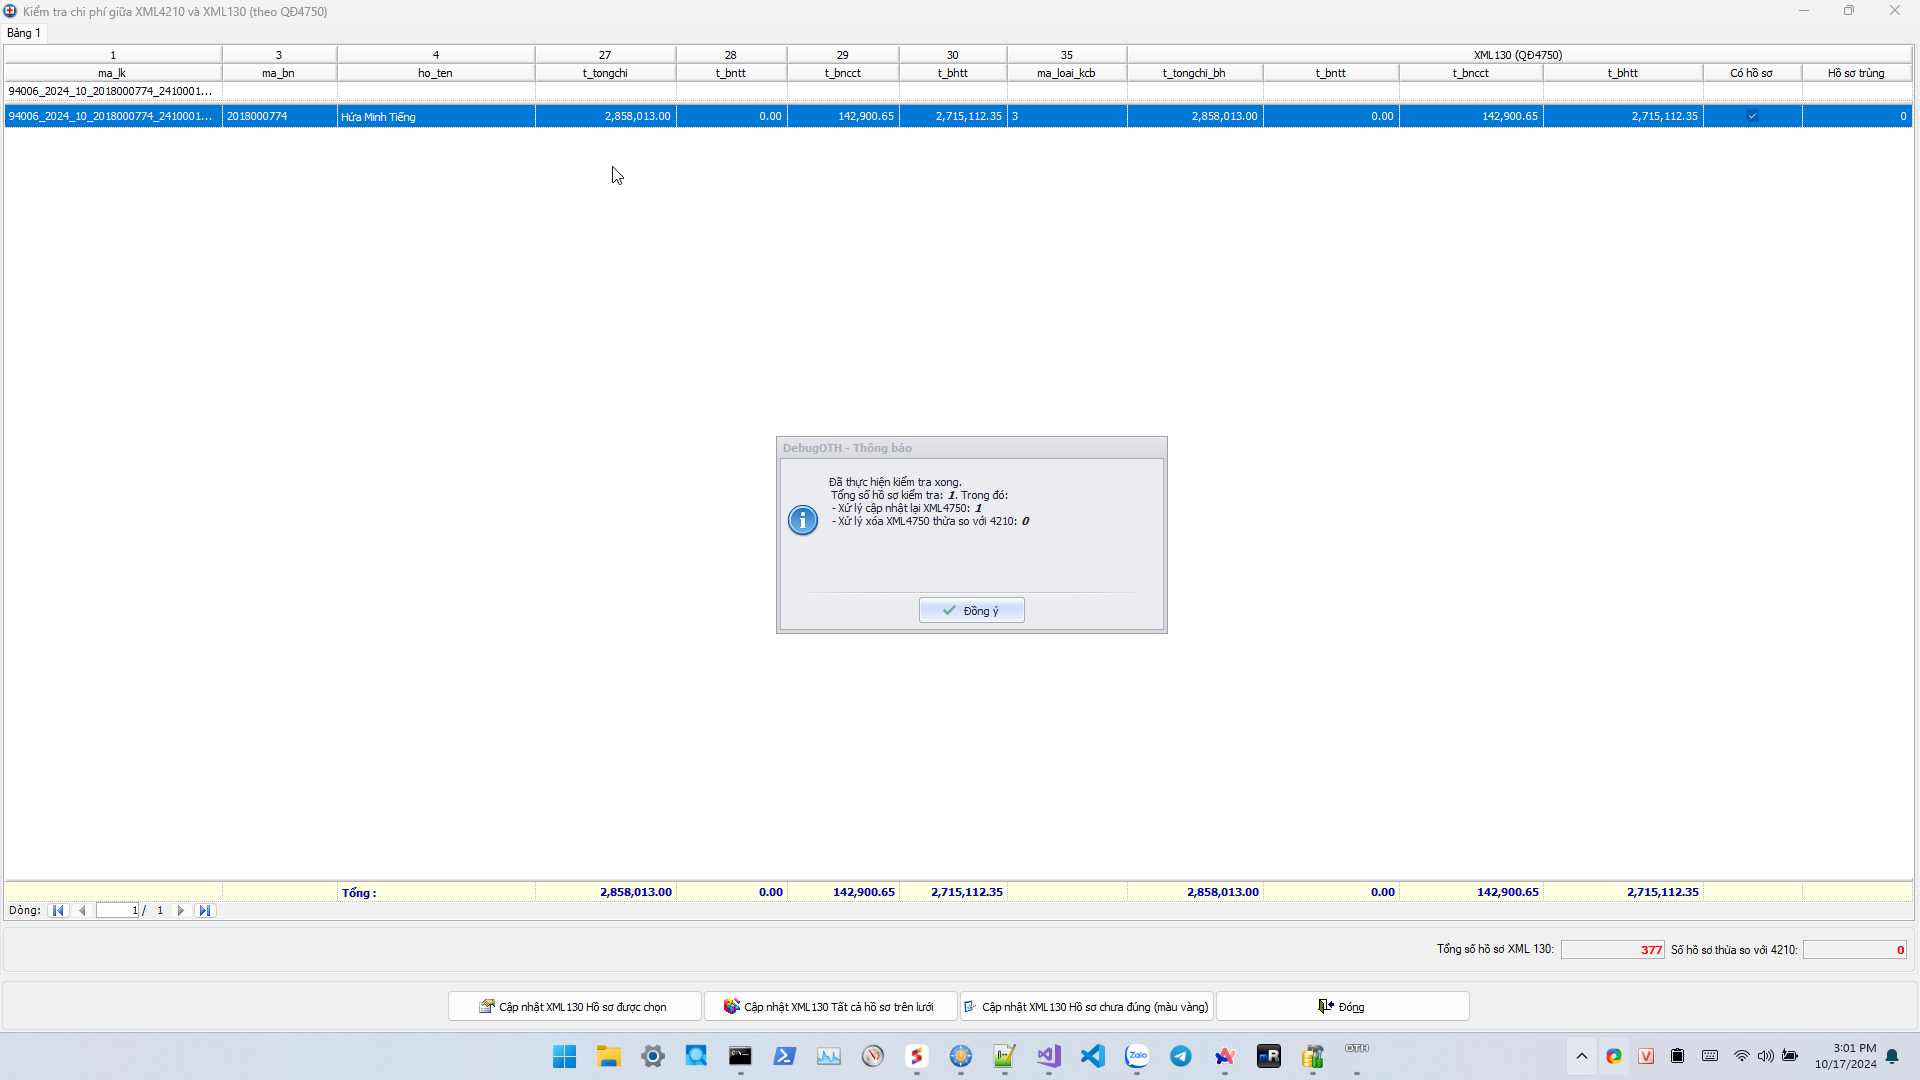Screen dimensions: 1920x1080
Task: Click the t_tongchi column header
Action: click(605, 73)
